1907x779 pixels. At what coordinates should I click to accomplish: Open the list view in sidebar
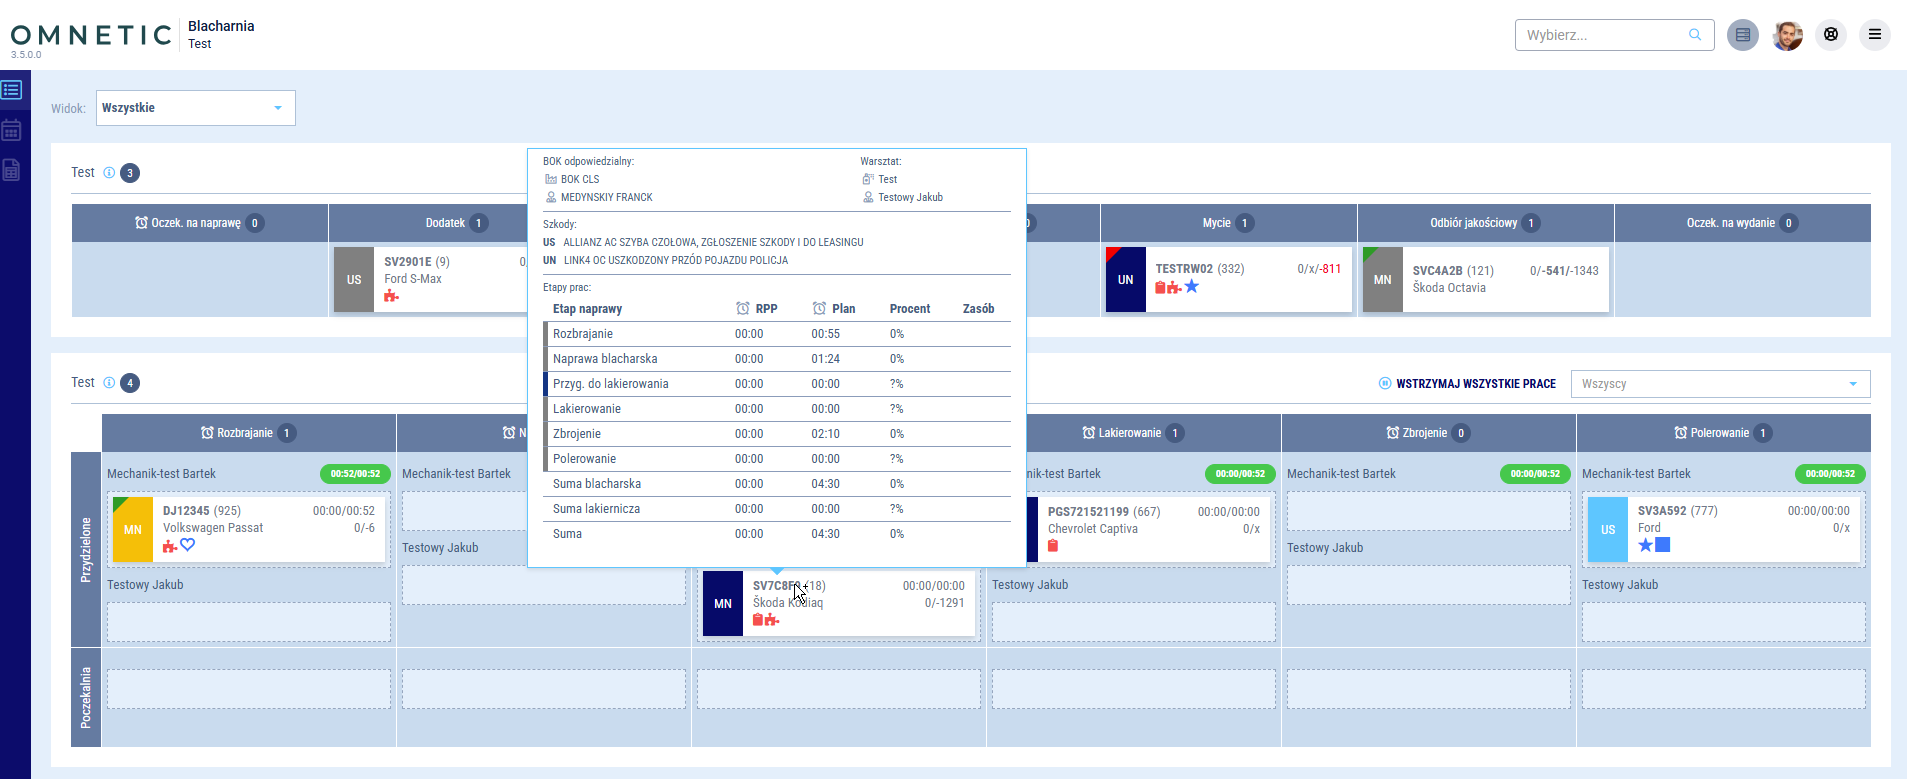pos(12,90)
